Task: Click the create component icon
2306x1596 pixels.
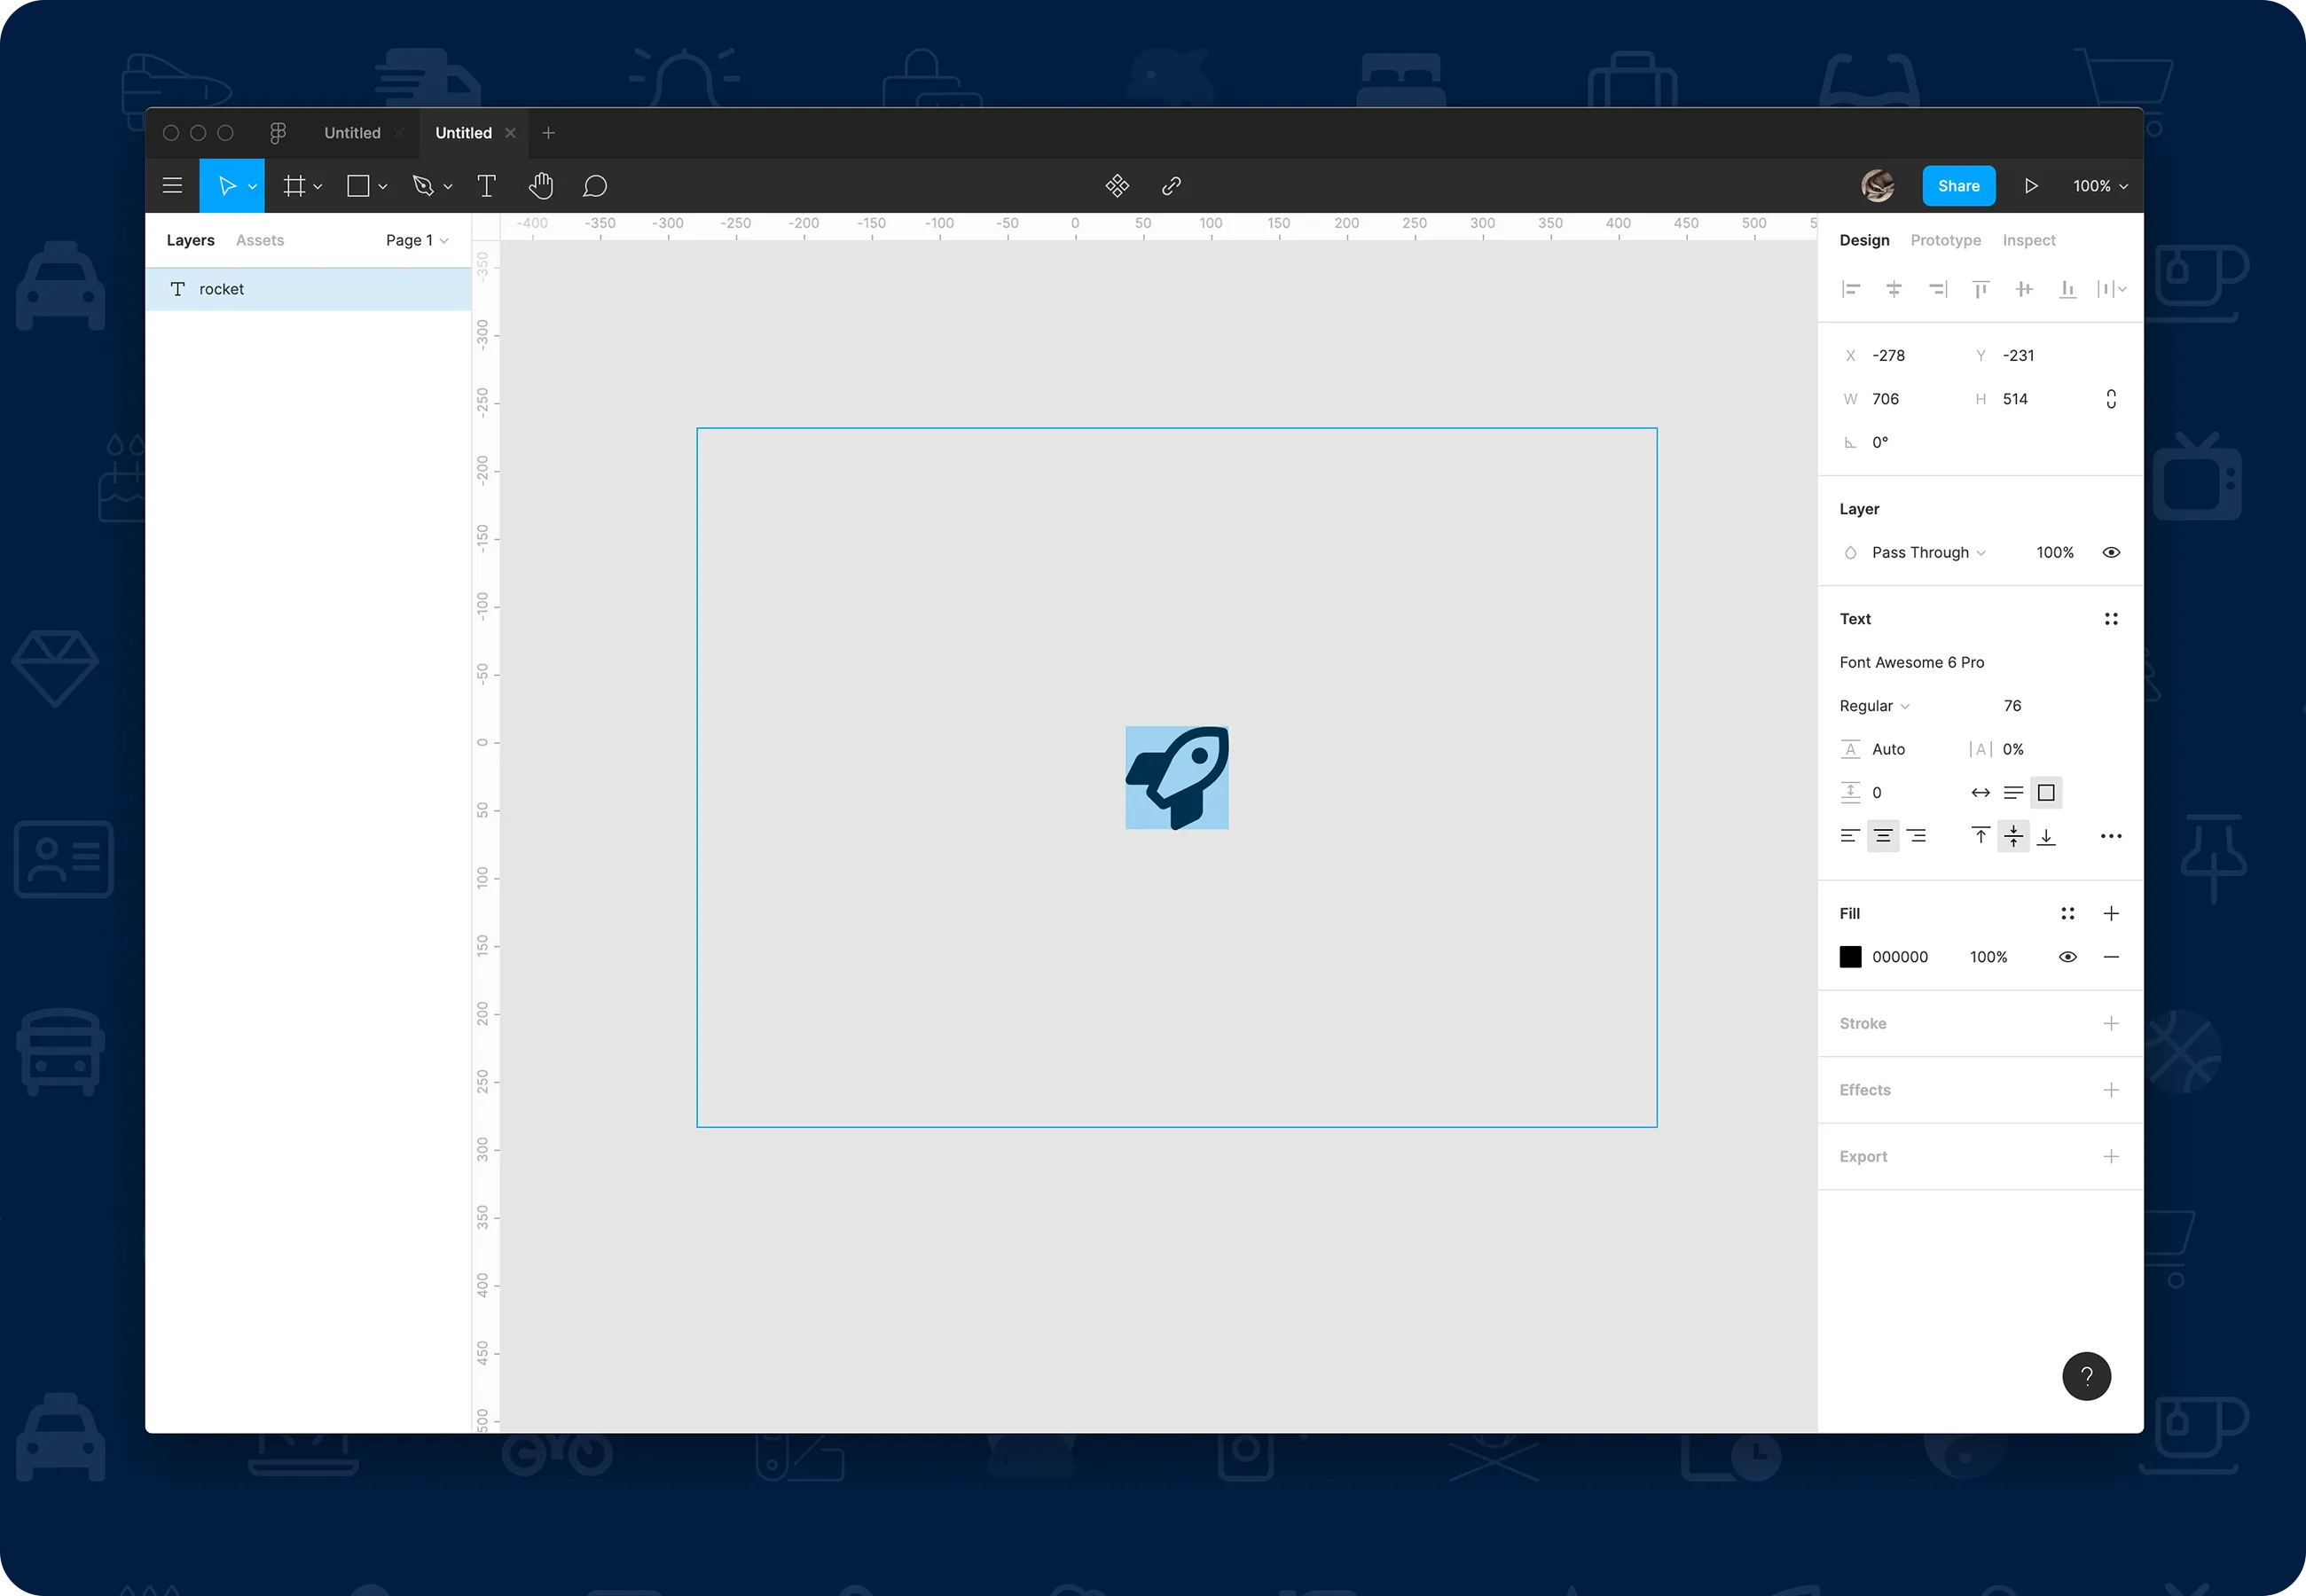Action: (x=1117, y=185)
